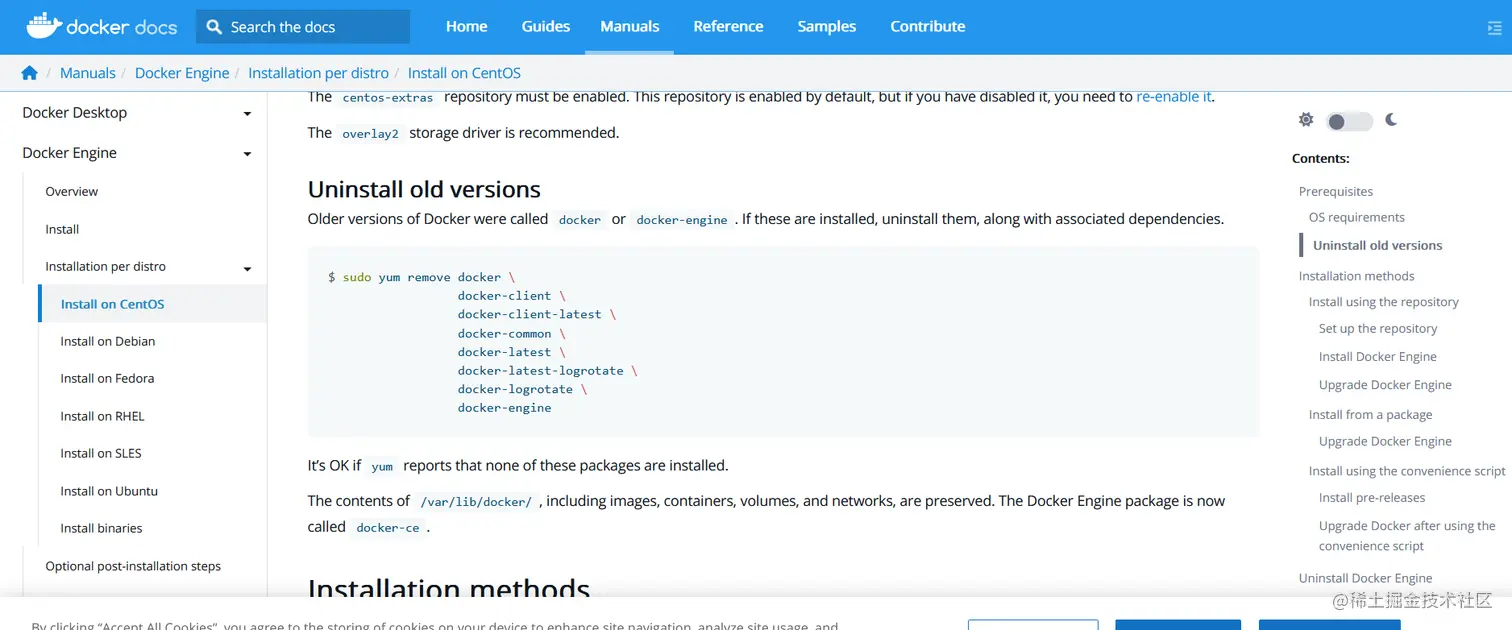
Task: Expand the Docker Desktop section arrow
Action: [247, 114]
